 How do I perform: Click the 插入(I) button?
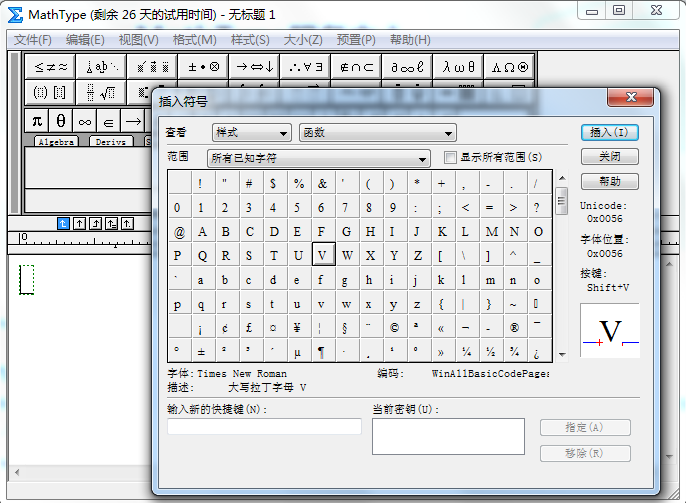[609, 133]
